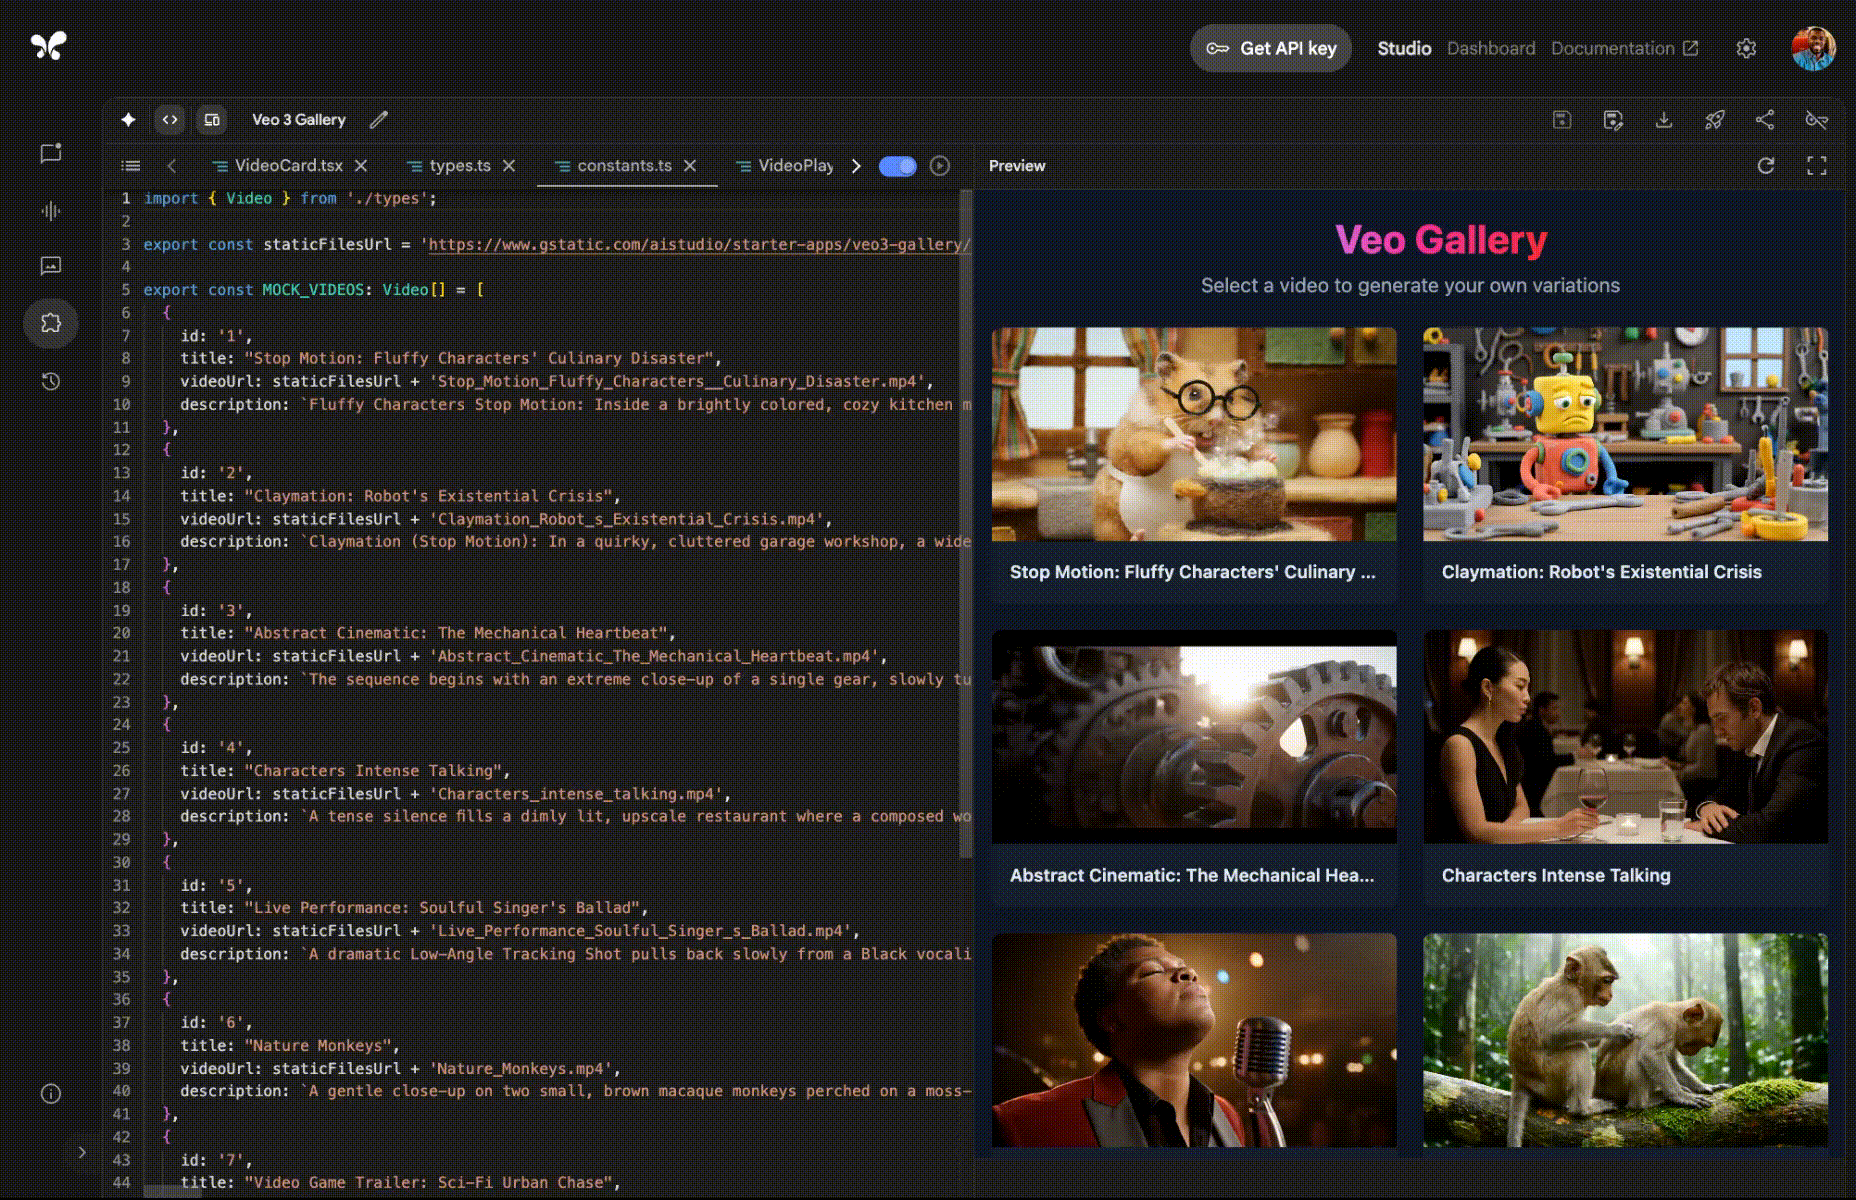The width and height of the screenshot is (1856, 1200).
Task: Click the "Abstract Cinematic: The Mechanical Hea..." card title
Action: [x=1192, y=875]
